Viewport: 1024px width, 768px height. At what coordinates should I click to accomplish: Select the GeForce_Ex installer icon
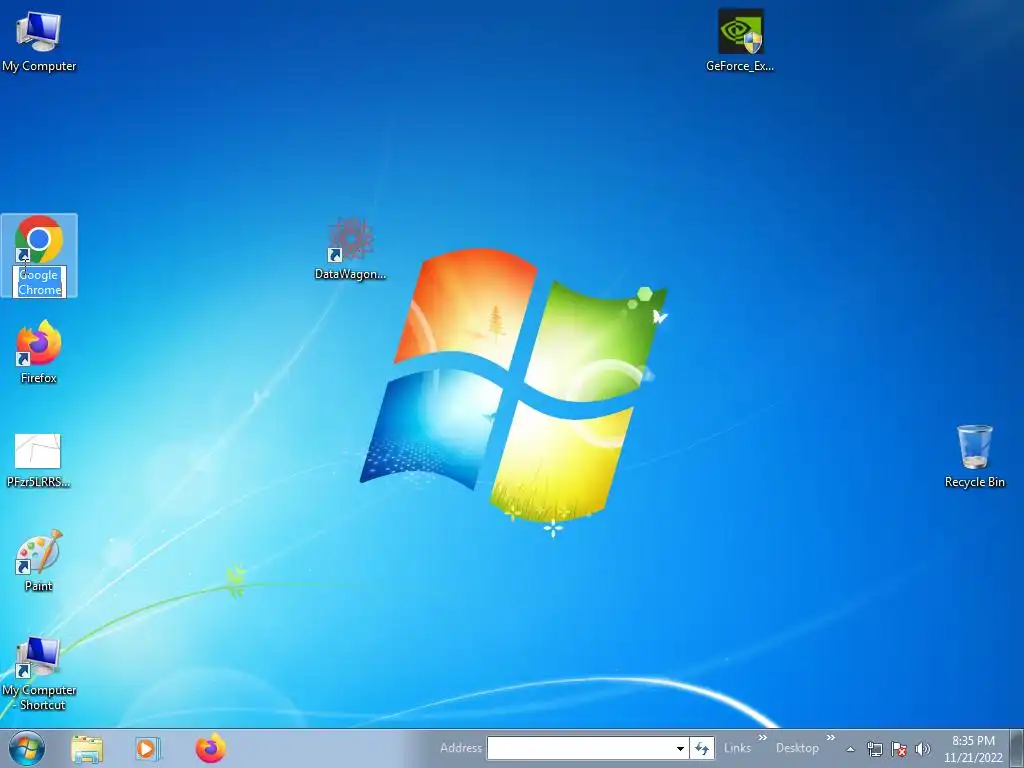click(x=740, y=40)
